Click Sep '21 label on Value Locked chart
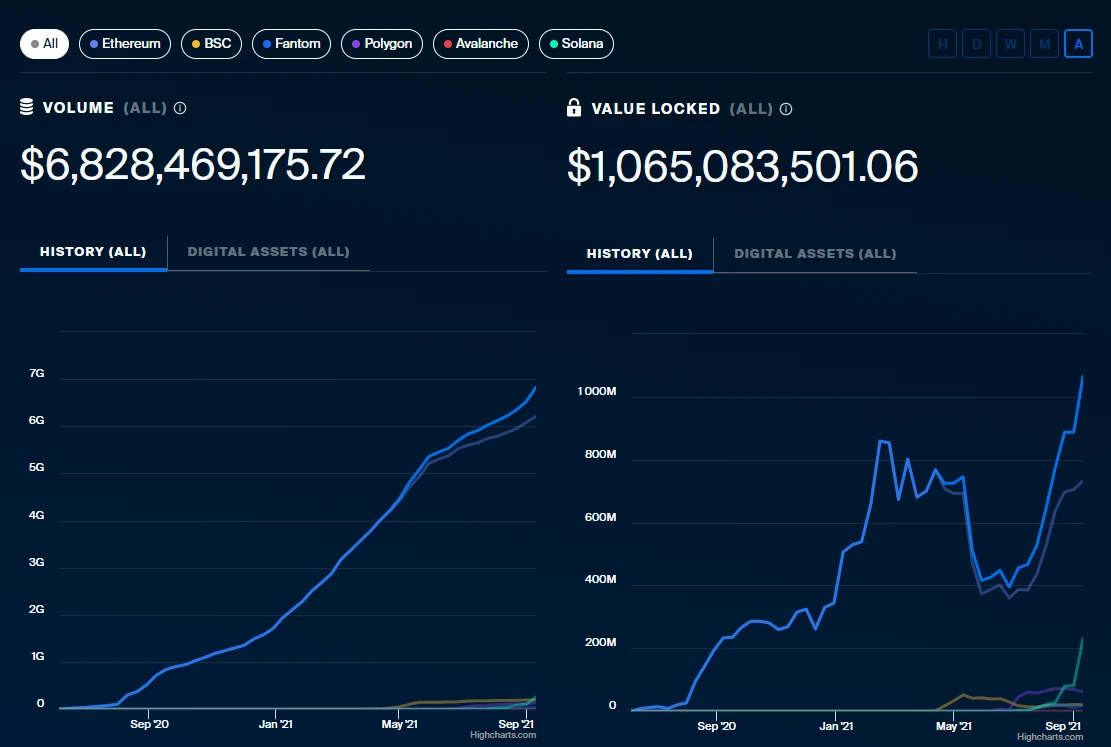 pyautogui.click(x=1063, y=726)
